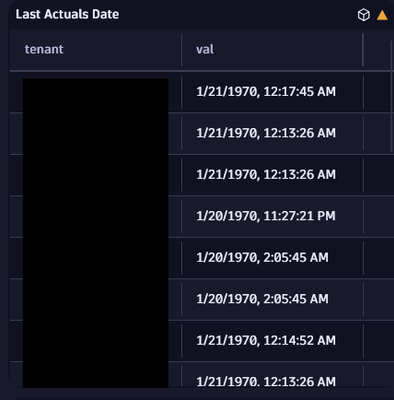Image resolution: width=394 pixels, height=400 pixels.
Task: Sort by the tenant column header
Action: (x=44, y=49)
